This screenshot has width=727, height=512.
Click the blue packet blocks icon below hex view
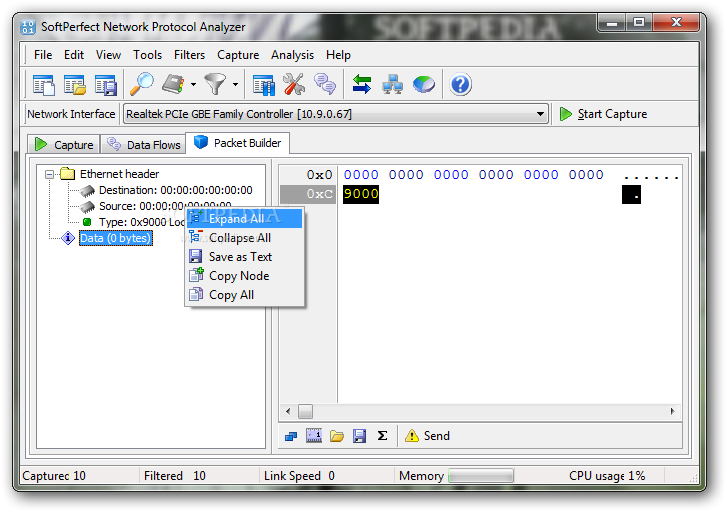[x=291, y=436]
